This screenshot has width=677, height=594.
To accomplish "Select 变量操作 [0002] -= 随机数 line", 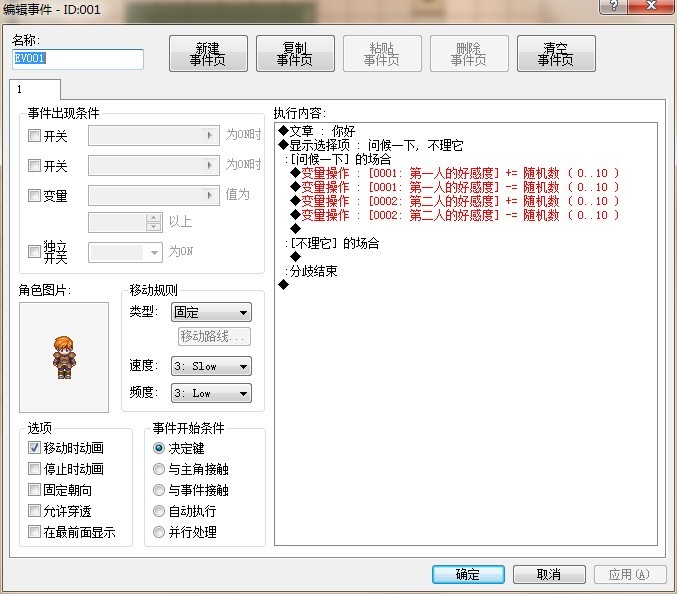I will click(455, 215).
